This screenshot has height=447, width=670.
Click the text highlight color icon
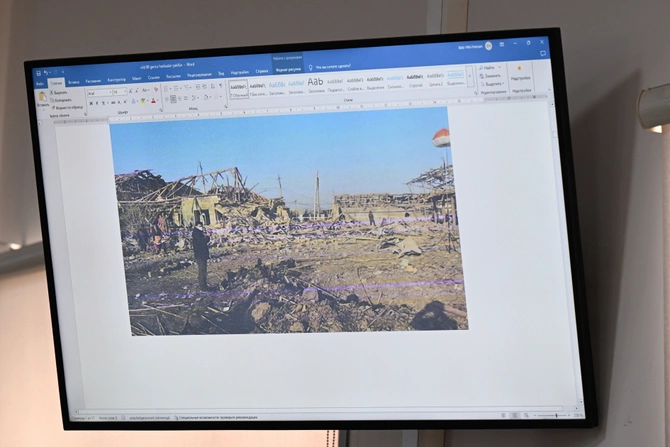(143, 101)
